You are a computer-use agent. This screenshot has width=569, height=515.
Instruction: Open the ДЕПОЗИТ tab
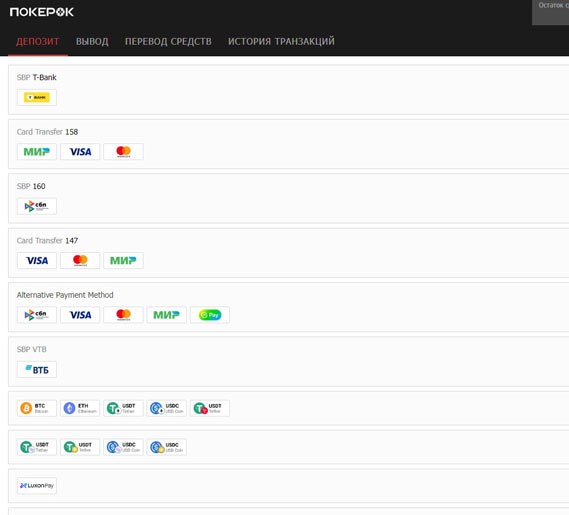[x=37, y=41]
